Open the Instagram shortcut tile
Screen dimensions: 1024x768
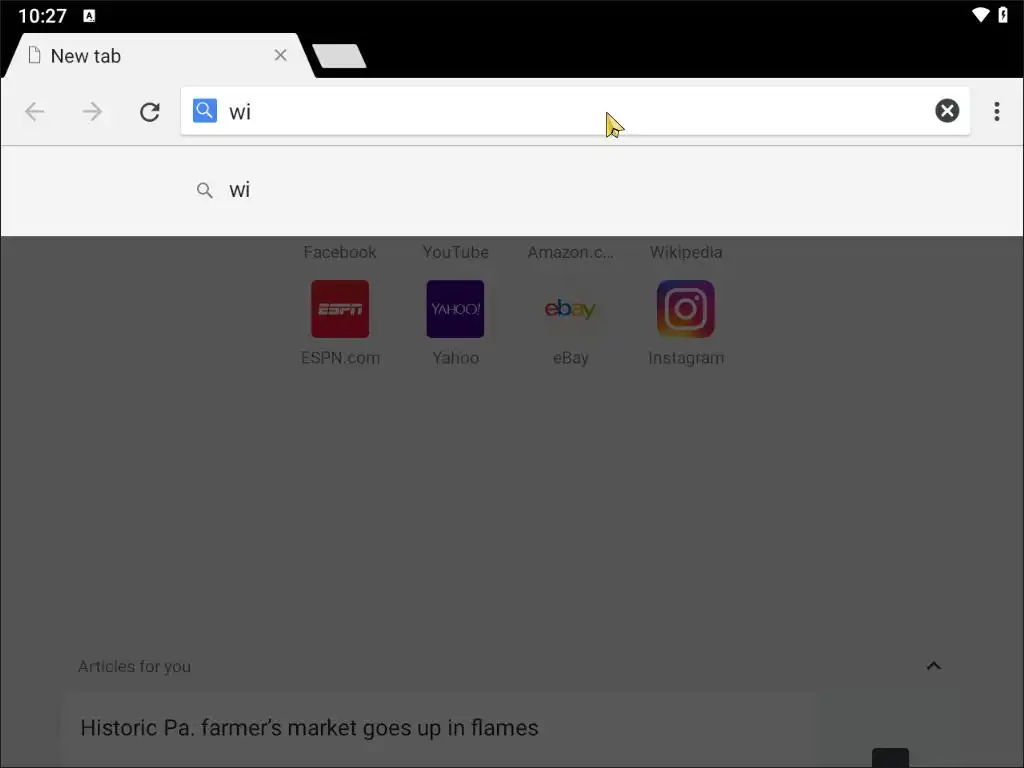686,322
